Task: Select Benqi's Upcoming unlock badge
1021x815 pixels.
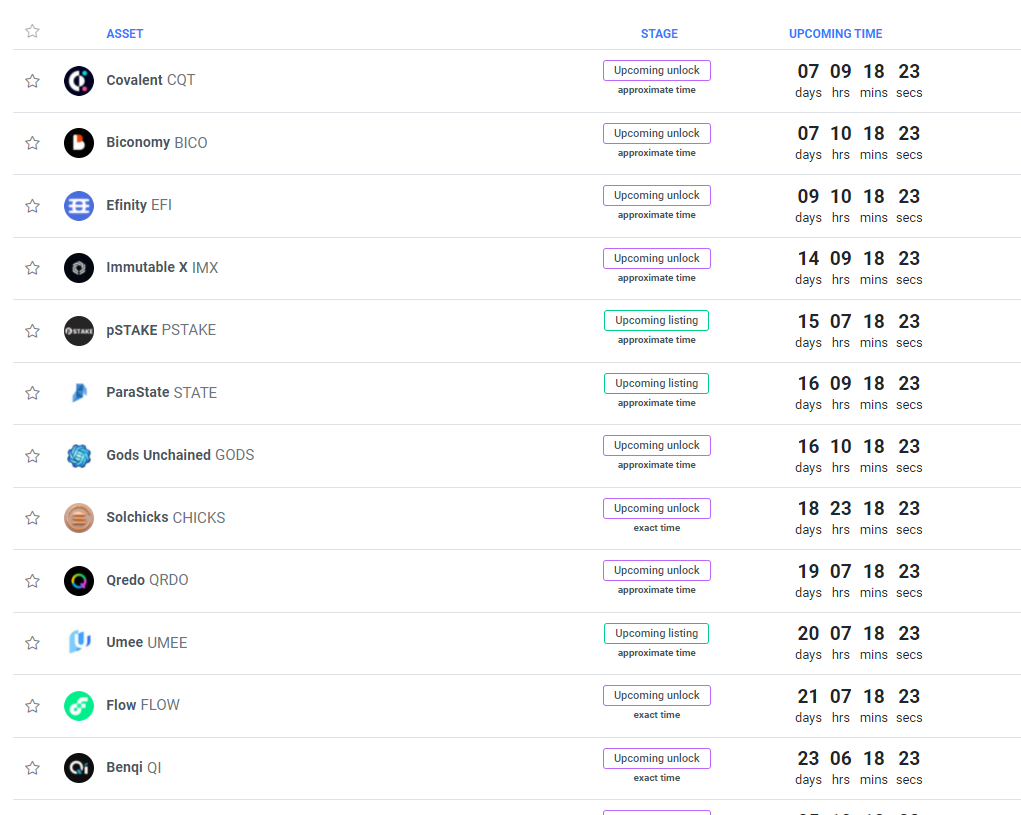Action: (656, 758)
